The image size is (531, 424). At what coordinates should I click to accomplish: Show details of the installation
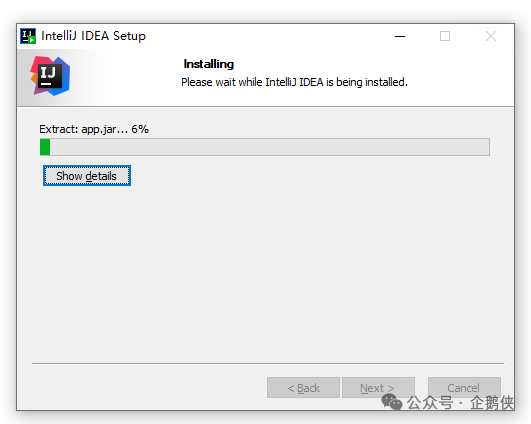pyautogui.click(x=87, y=176)
